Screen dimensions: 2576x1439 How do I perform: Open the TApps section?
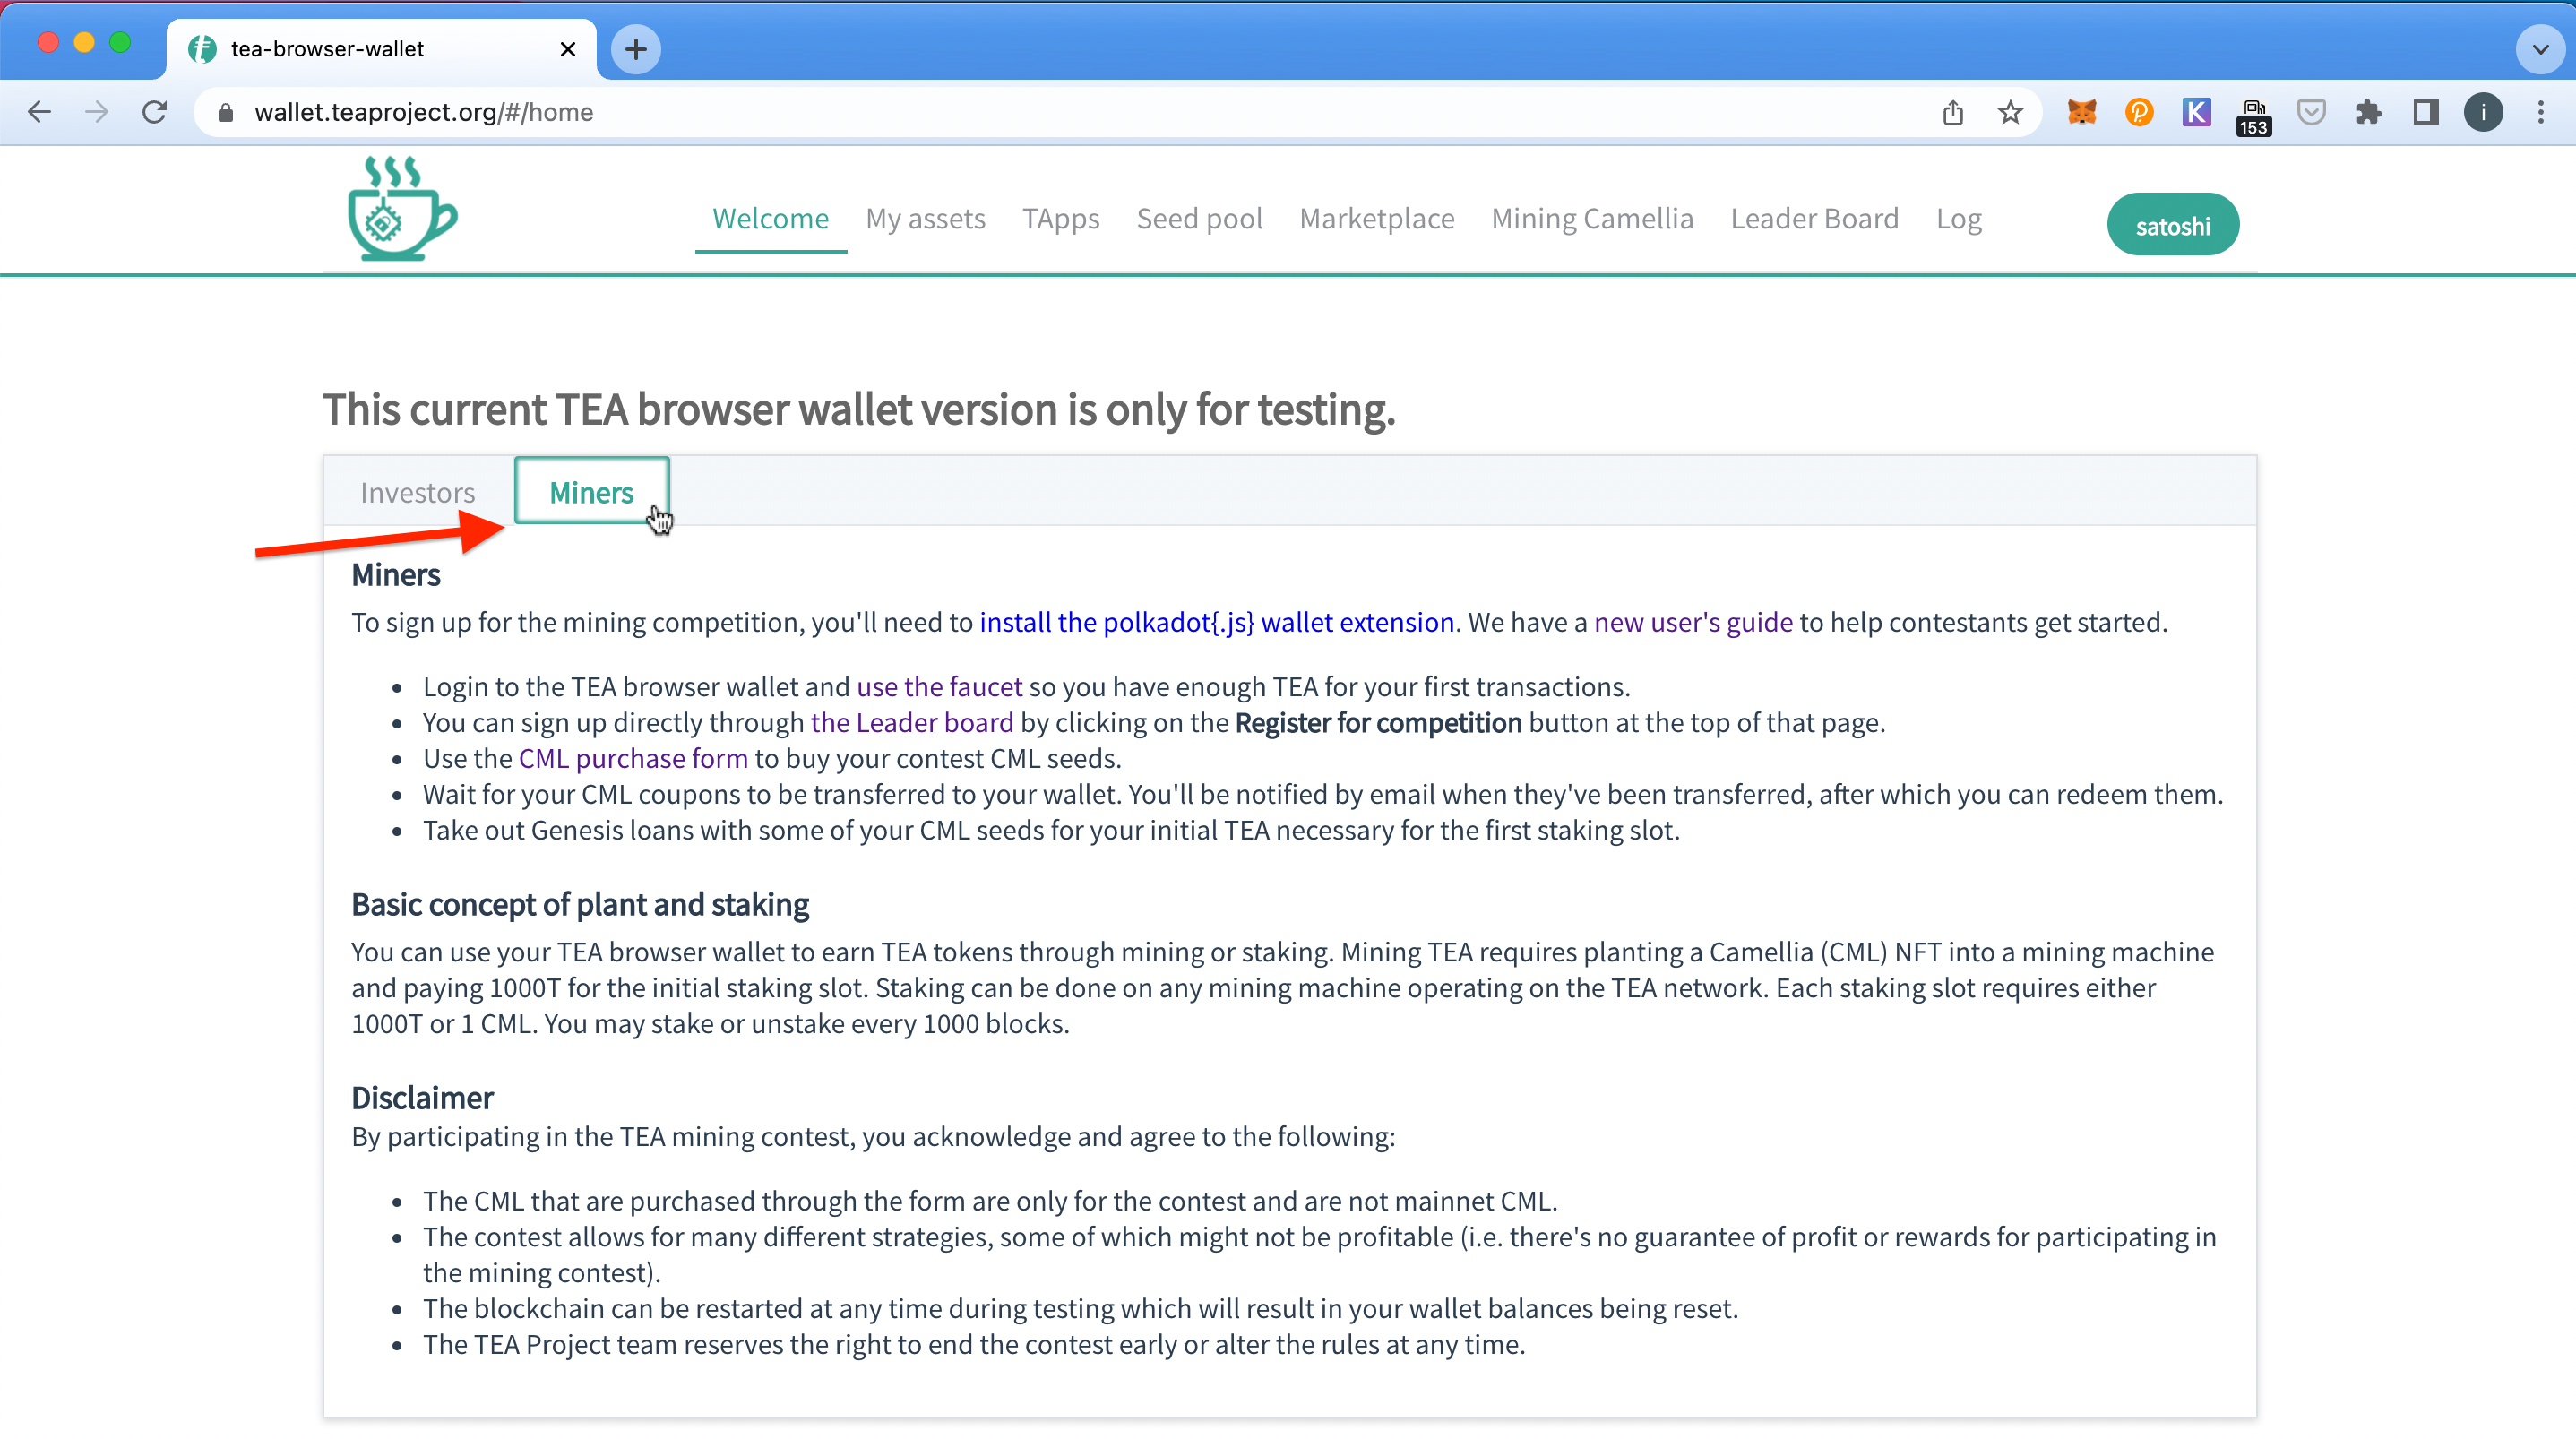(1060, 218)
